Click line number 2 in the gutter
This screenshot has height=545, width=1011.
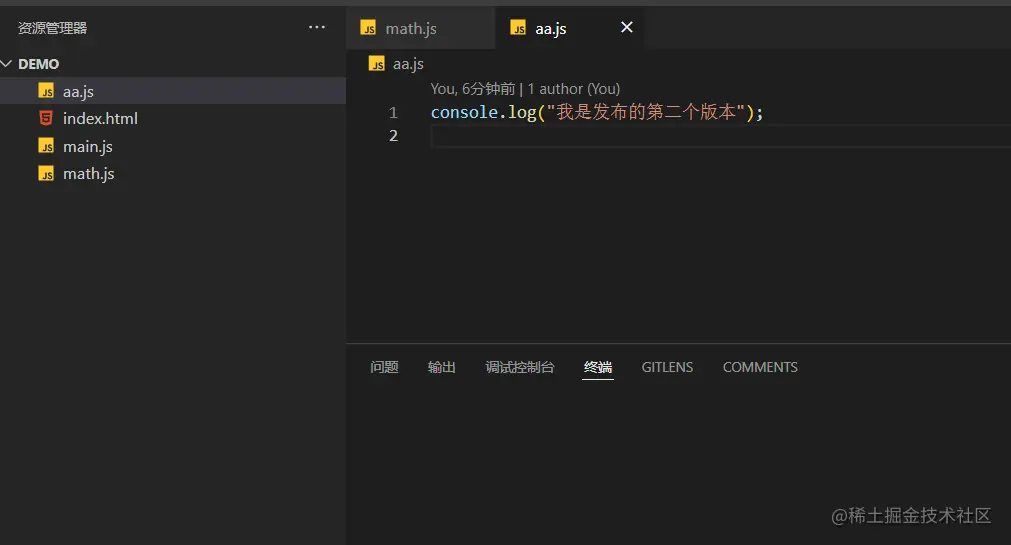(x=393, y=136)
